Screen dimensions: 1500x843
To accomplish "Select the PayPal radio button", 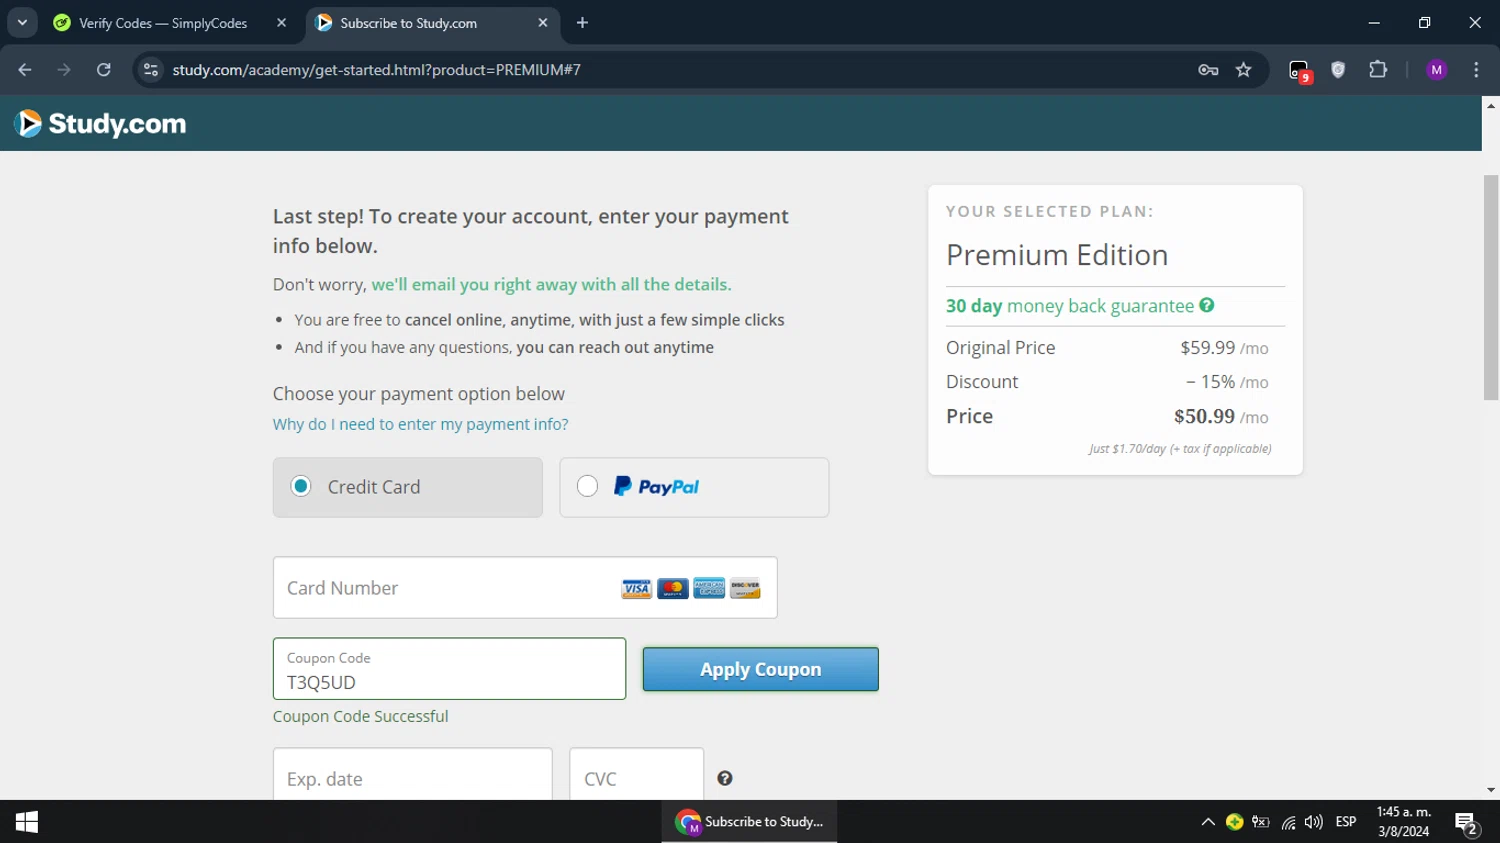I will (588, 486).
